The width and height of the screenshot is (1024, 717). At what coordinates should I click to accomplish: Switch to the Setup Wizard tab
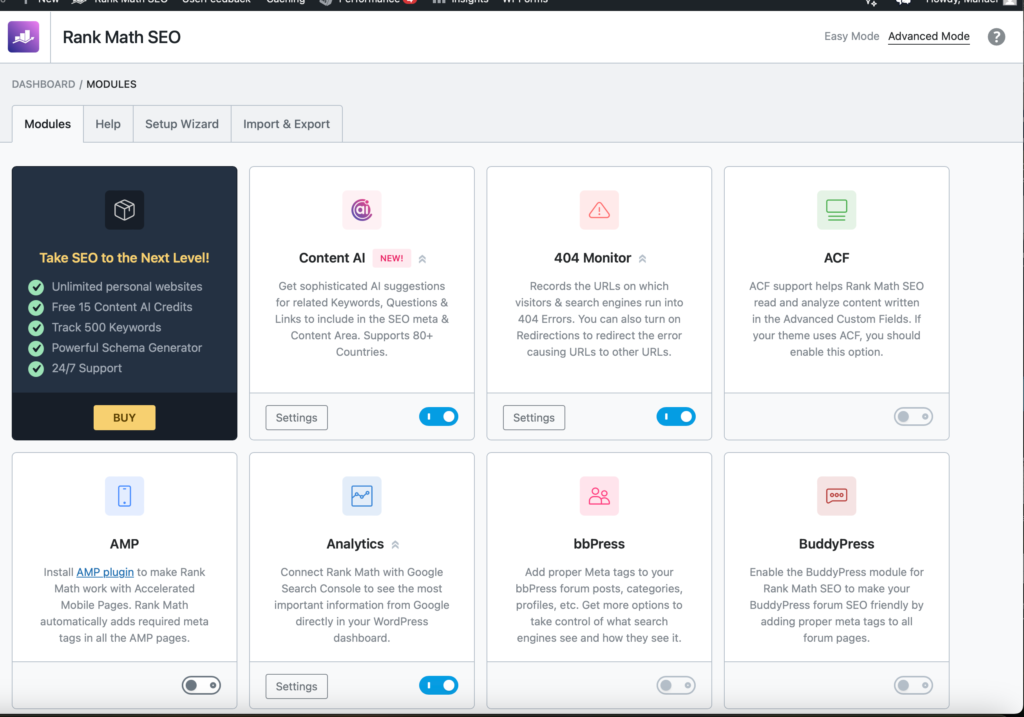[x=181, y=123]
